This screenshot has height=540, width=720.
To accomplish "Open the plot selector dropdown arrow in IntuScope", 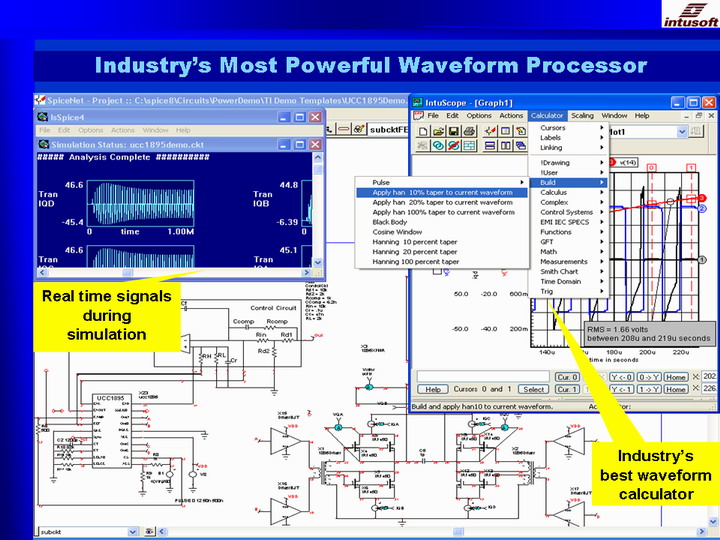I will click(682, 132).
